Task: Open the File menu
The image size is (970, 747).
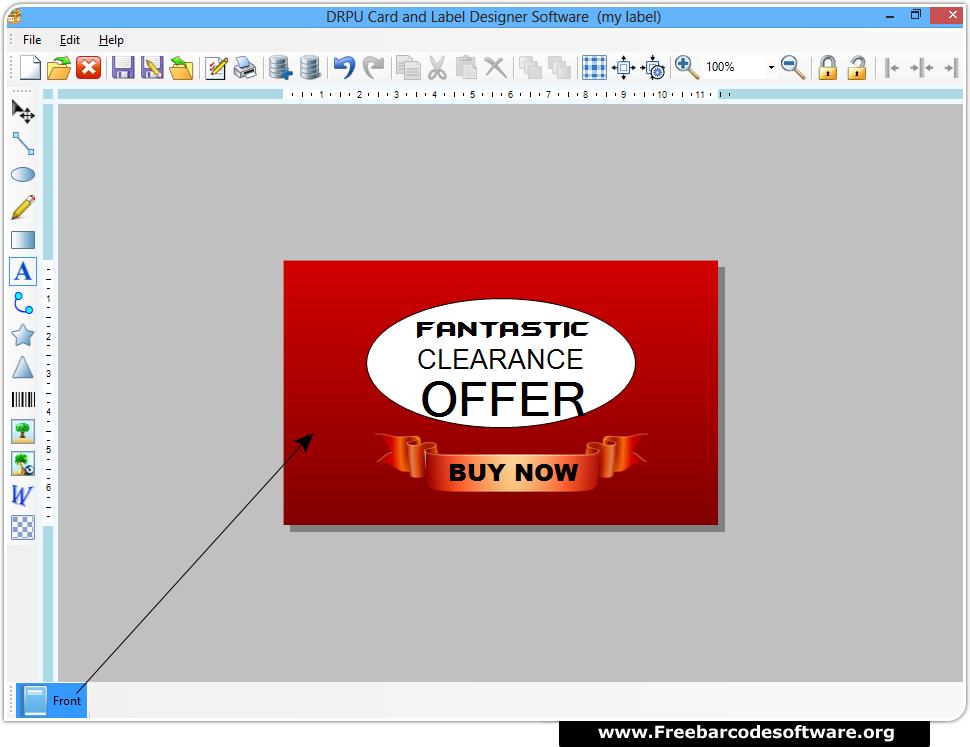Action: pos(32,40)
